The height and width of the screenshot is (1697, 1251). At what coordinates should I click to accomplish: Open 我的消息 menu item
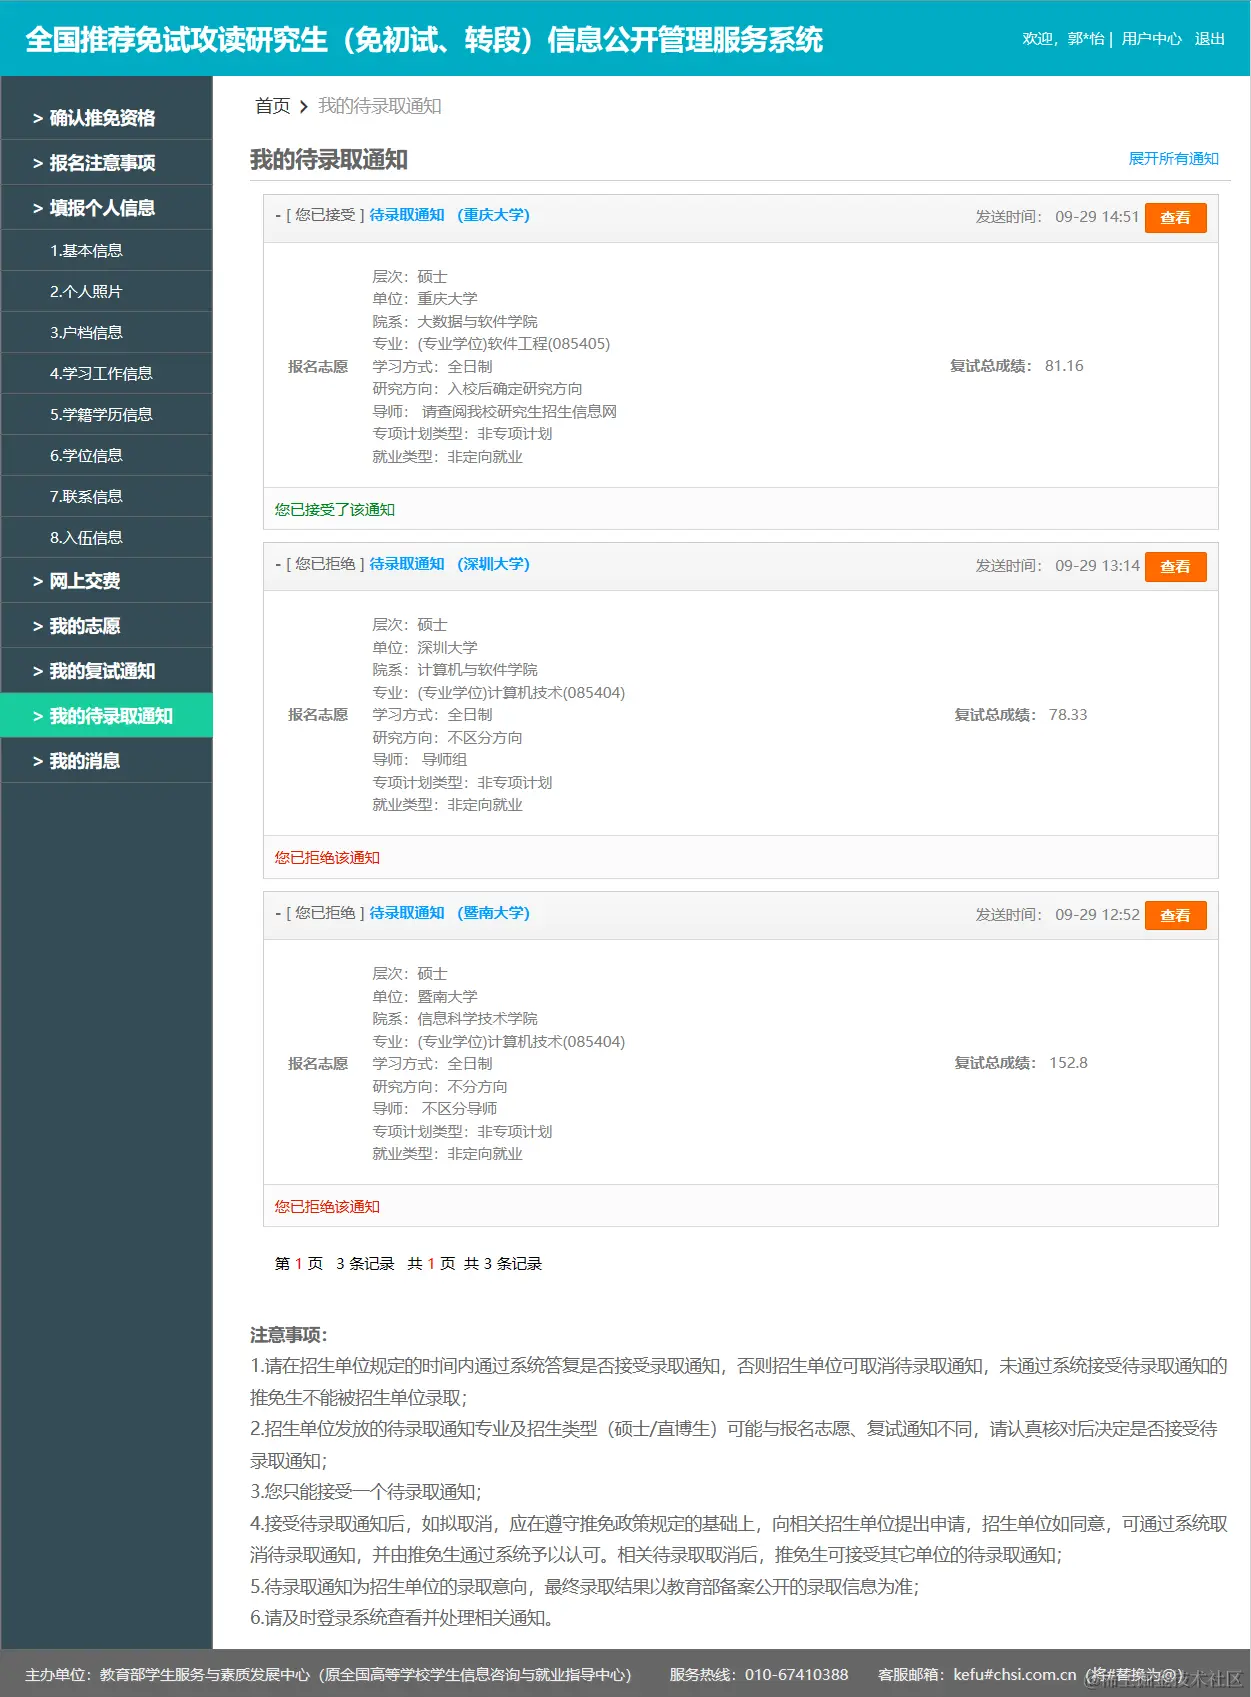pyautogui.click(x=106, y=761)
